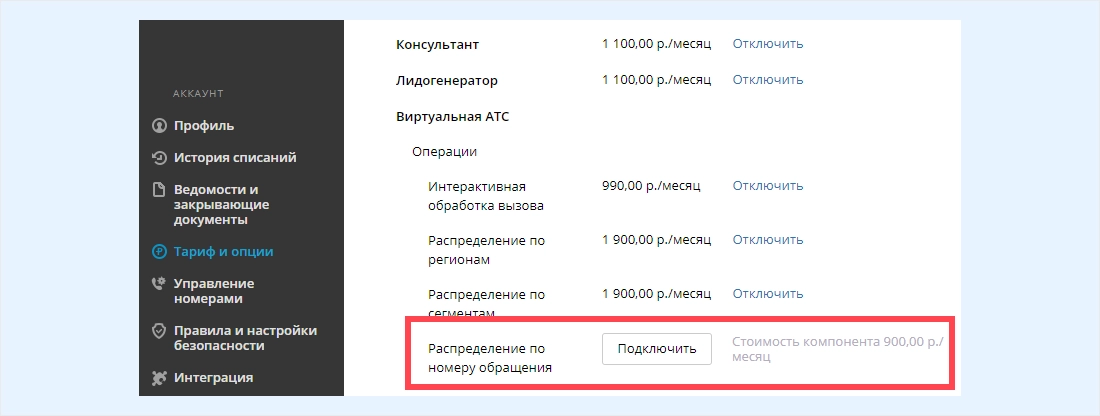Click the АККАУНТ sidebar heading
Screen dimensions: 1100x416
coord(198,94)
